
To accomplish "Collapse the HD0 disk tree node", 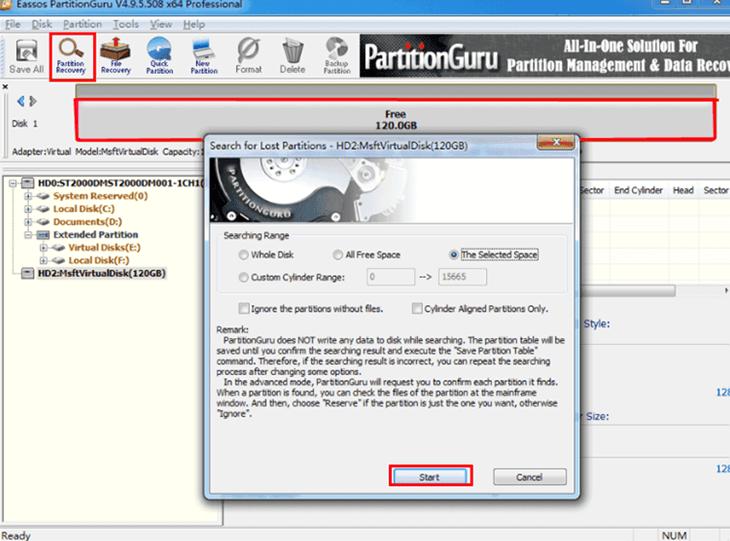I will click(x=13, y=183).
